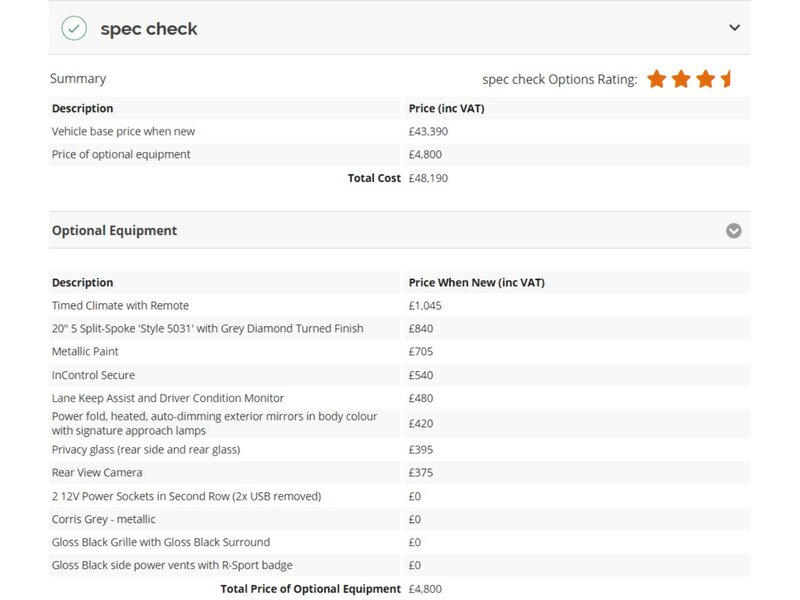Click the Optional Equipment section header
Screen dimensions: 800x600
coord(399,231)
